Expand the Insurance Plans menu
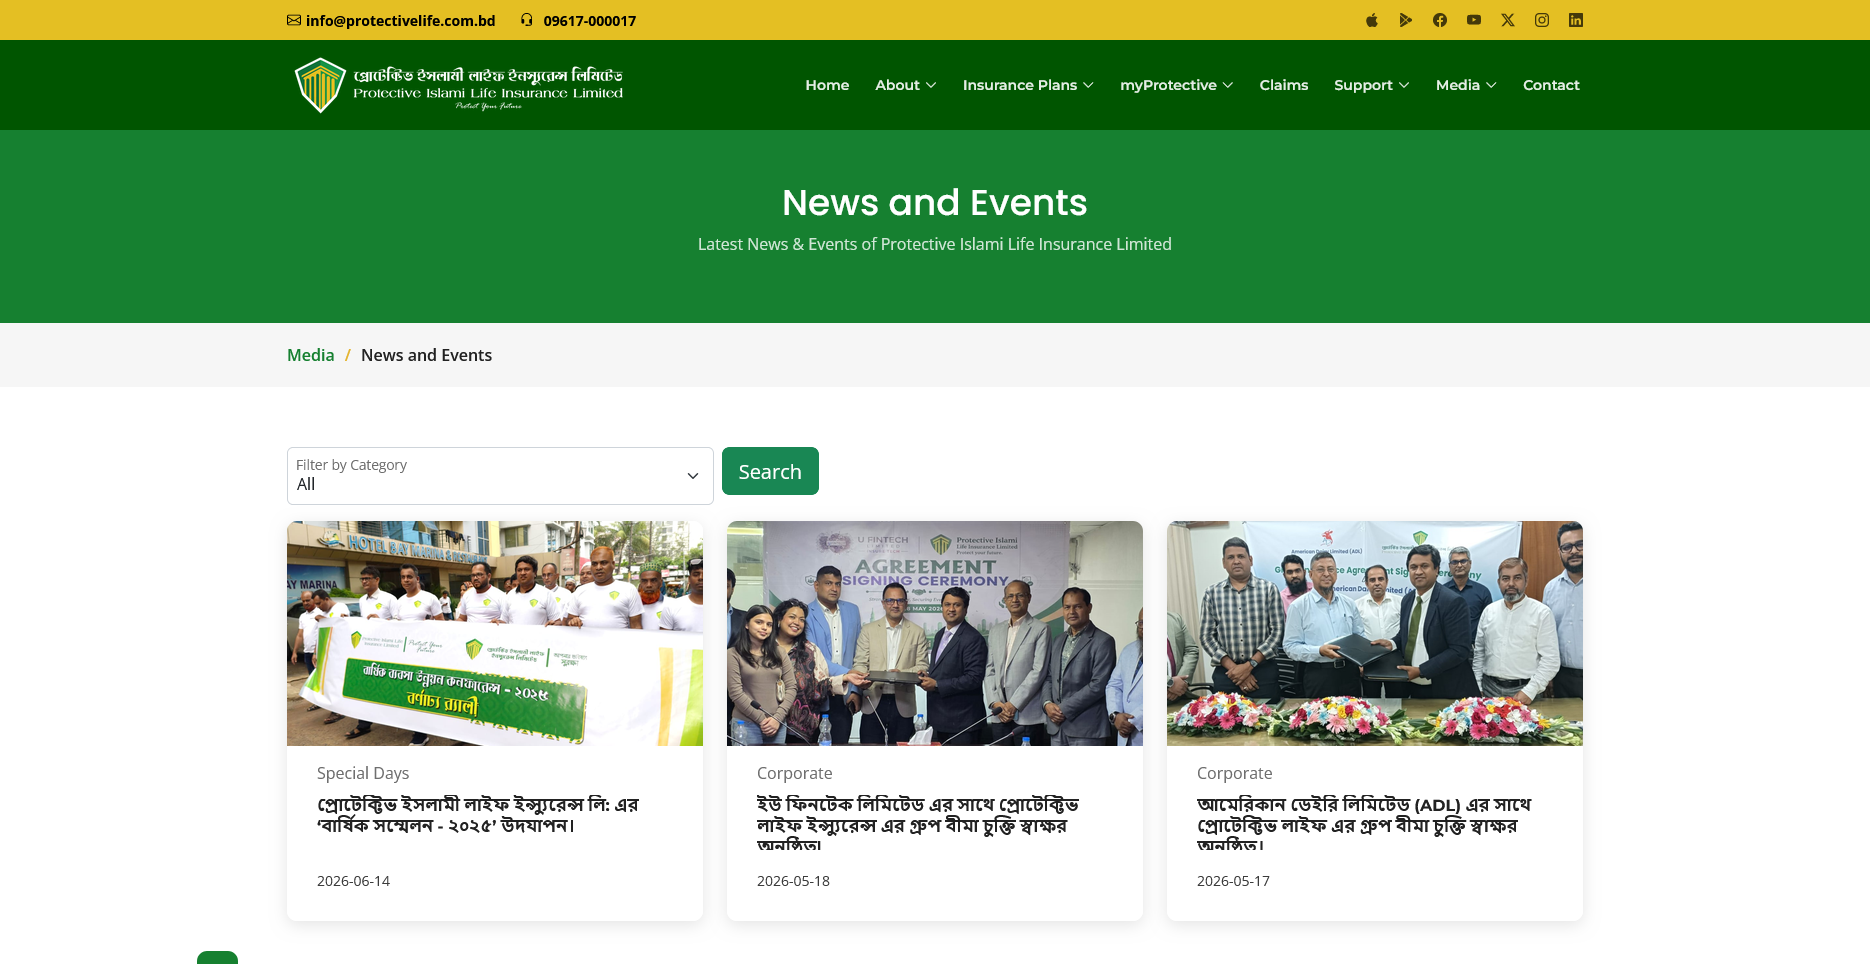1870x964 pixels. pyautogui.click(x=1028, y=85)
